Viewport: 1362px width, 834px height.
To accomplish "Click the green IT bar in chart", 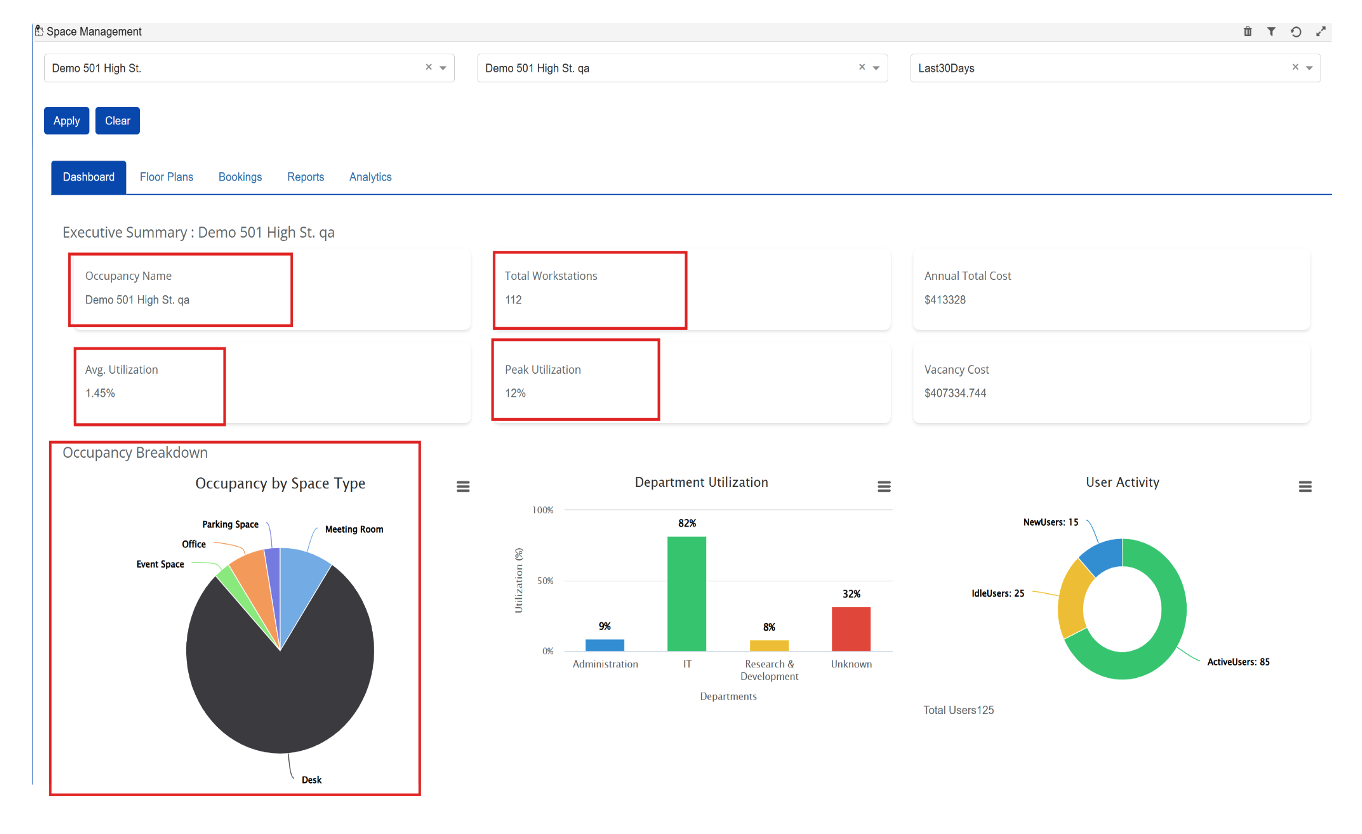I will tap(687, 593).
